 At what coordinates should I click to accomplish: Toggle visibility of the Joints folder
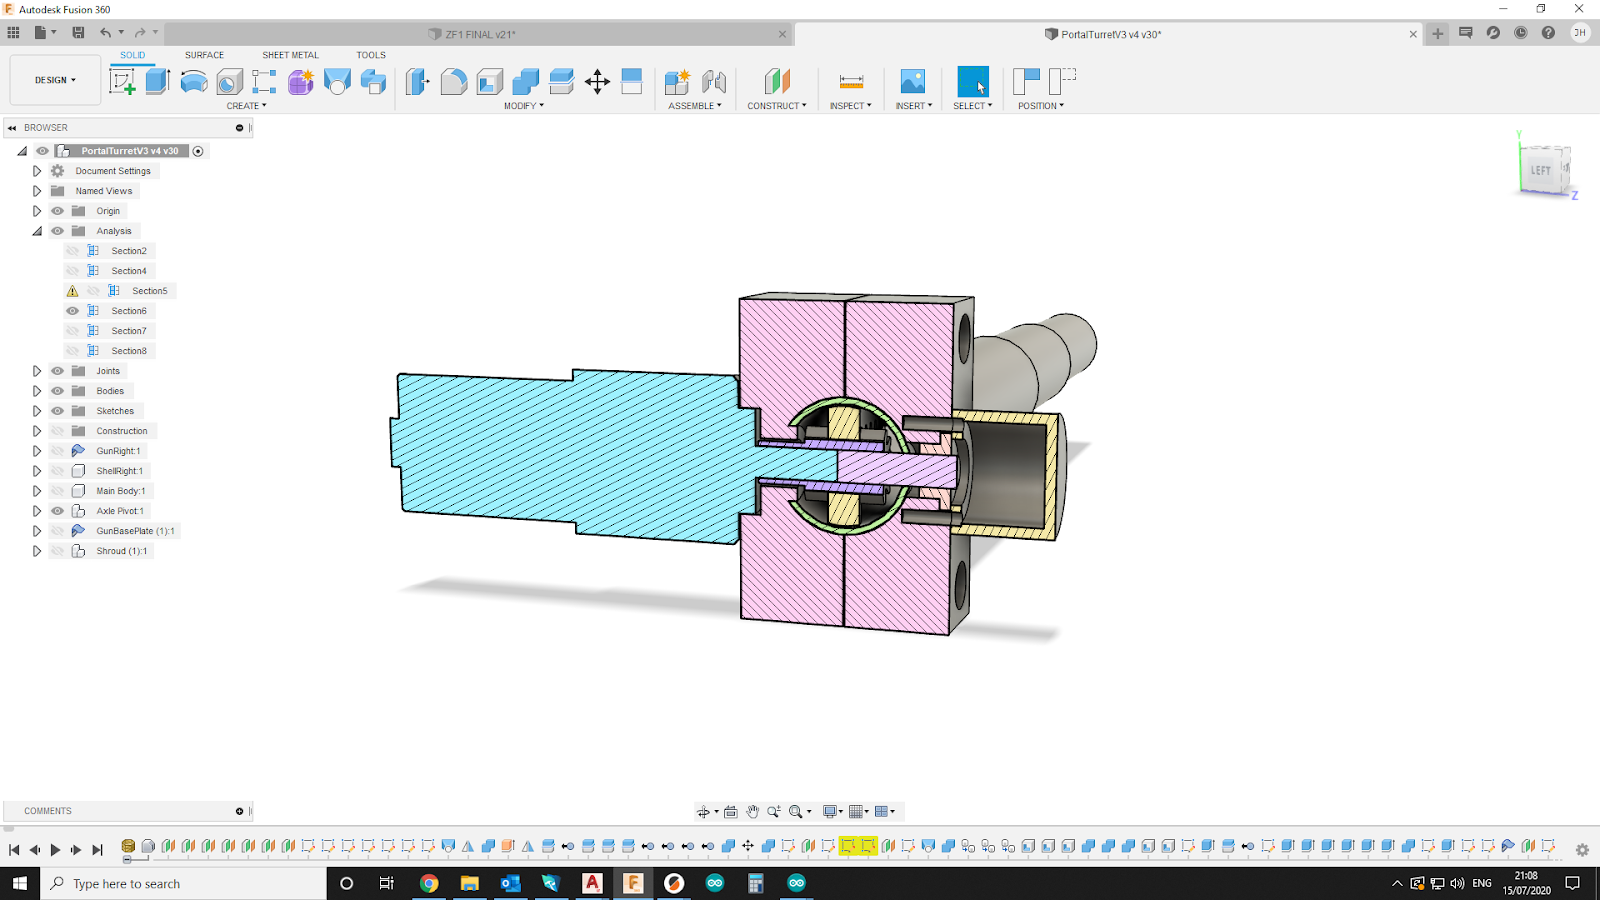[x=58, y=371]
